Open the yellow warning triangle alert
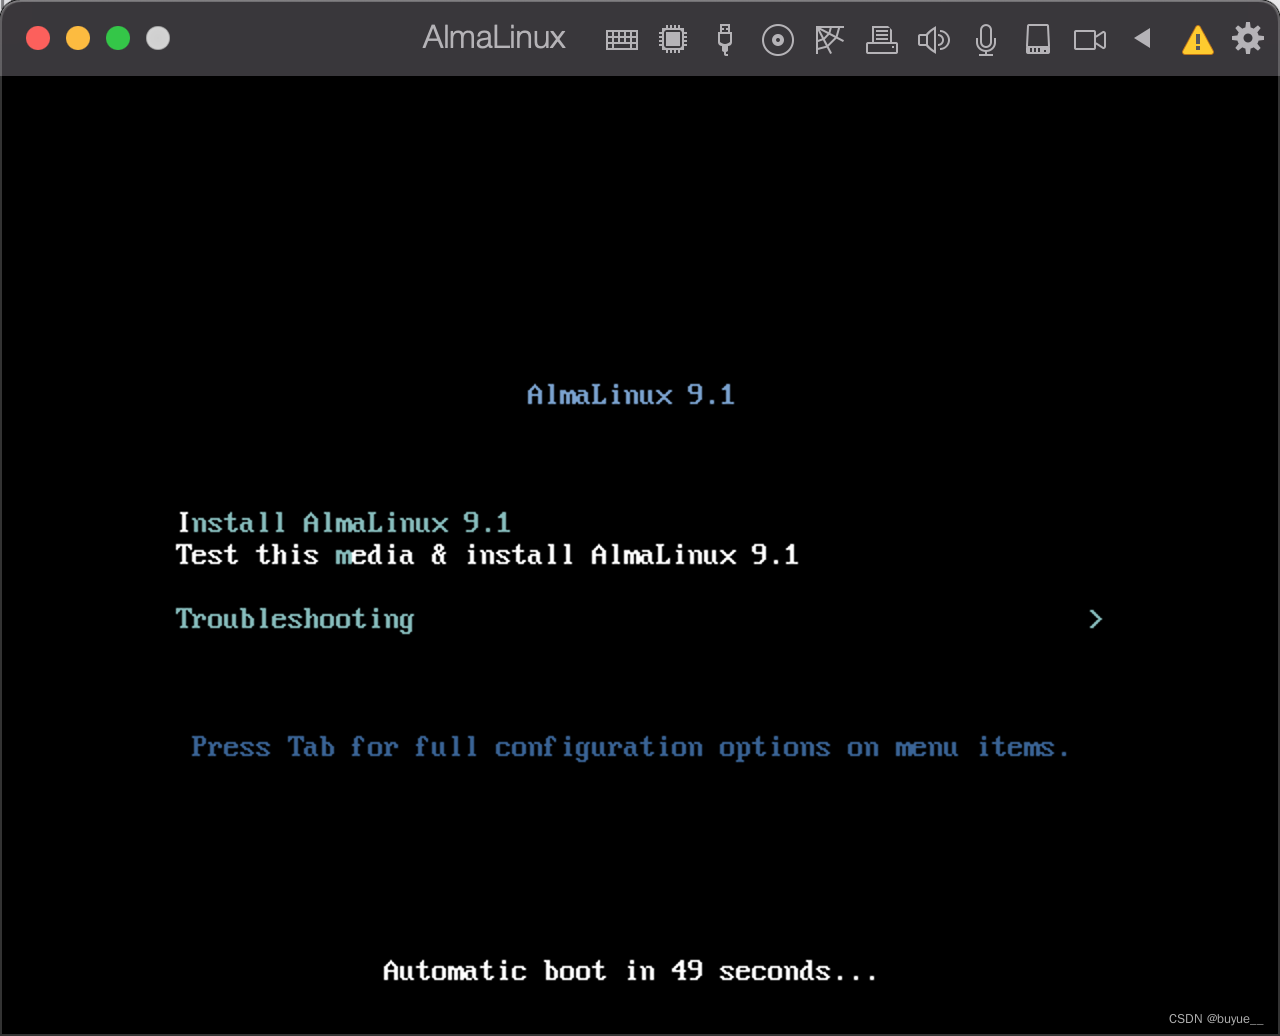The width and height of the screenshot is (1280, 1036). point(1197,40)
